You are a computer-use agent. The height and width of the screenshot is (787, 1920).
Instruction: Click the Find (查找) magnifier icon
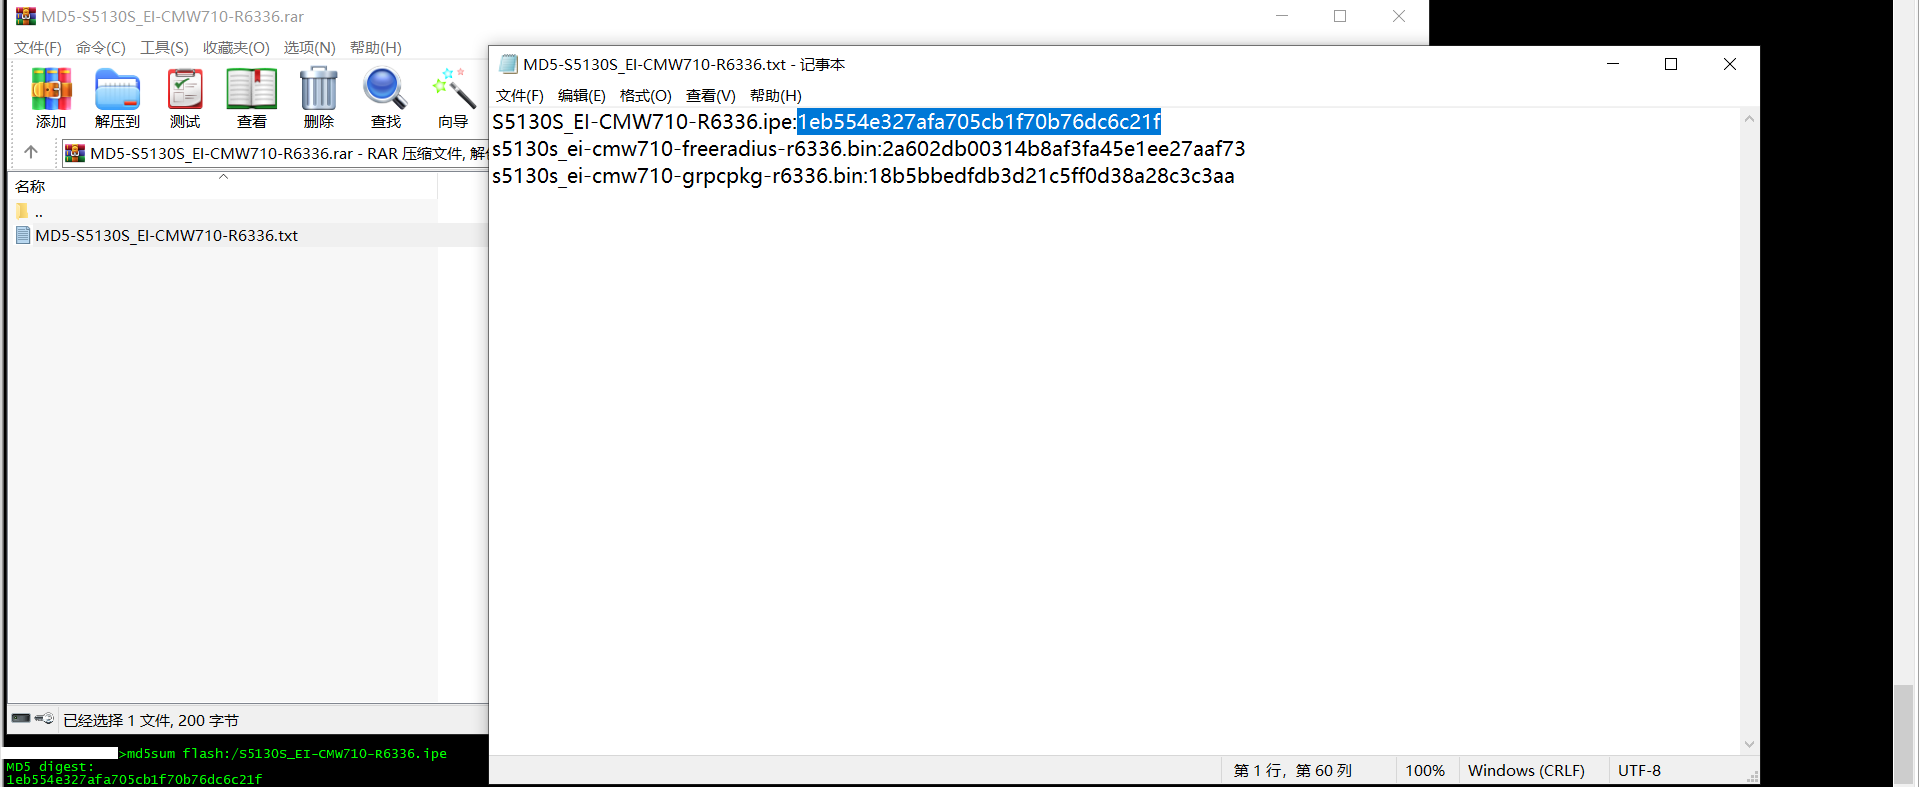pos(385,98)
